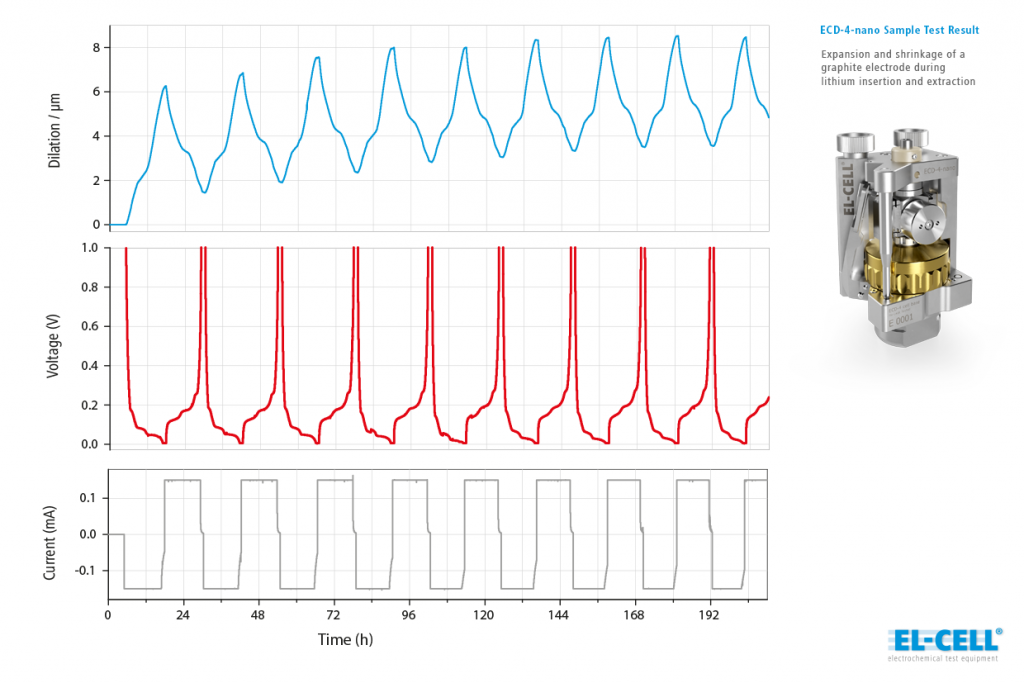Select the 168 hour tick on time axis
This screenshot has height=683, width=1024.
coord(634,615)
